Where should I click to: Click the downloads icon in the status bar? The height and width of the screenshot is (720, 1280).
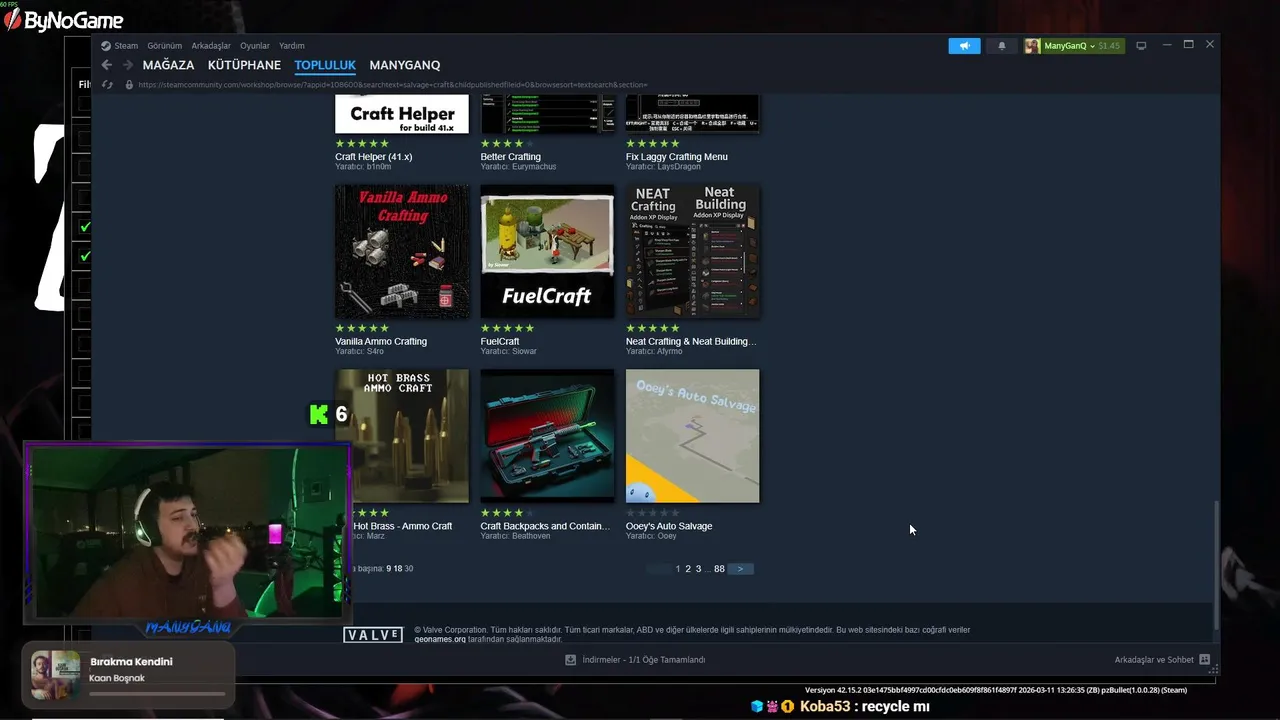click(571, 660)
